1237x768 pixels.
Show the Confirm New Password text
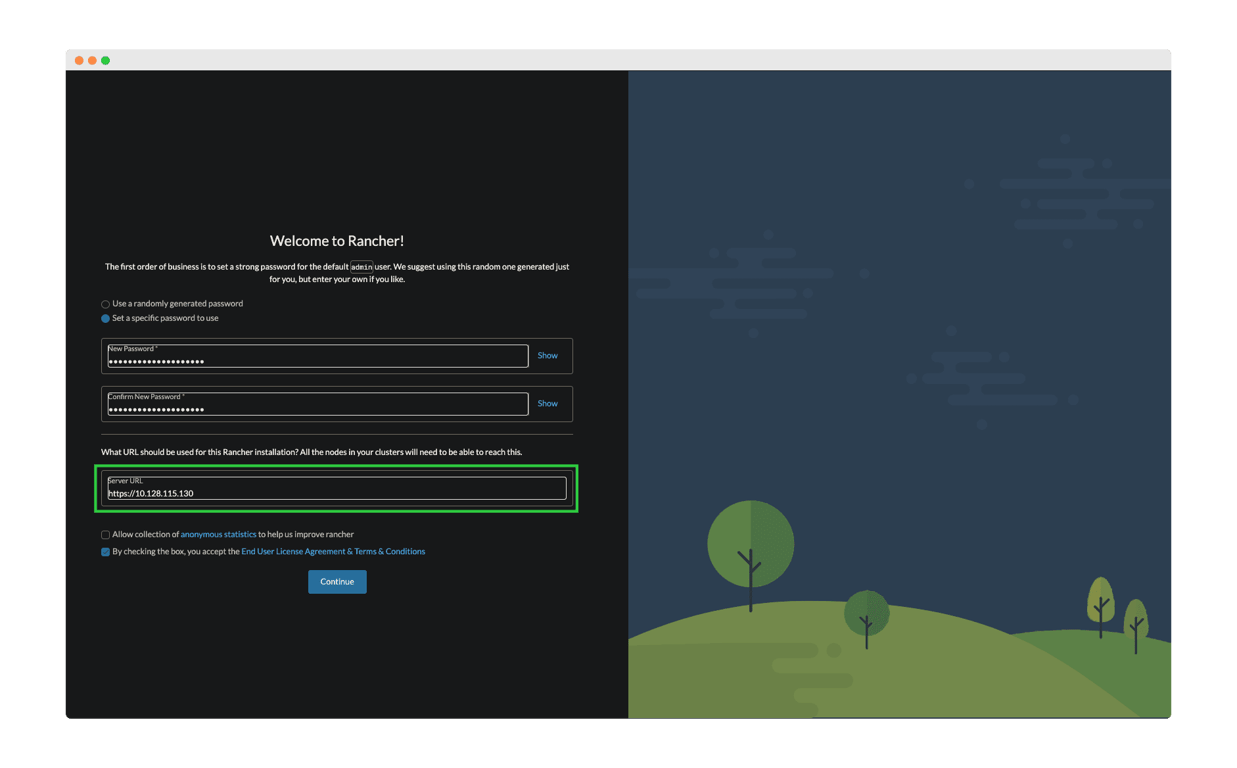[548, 404]
